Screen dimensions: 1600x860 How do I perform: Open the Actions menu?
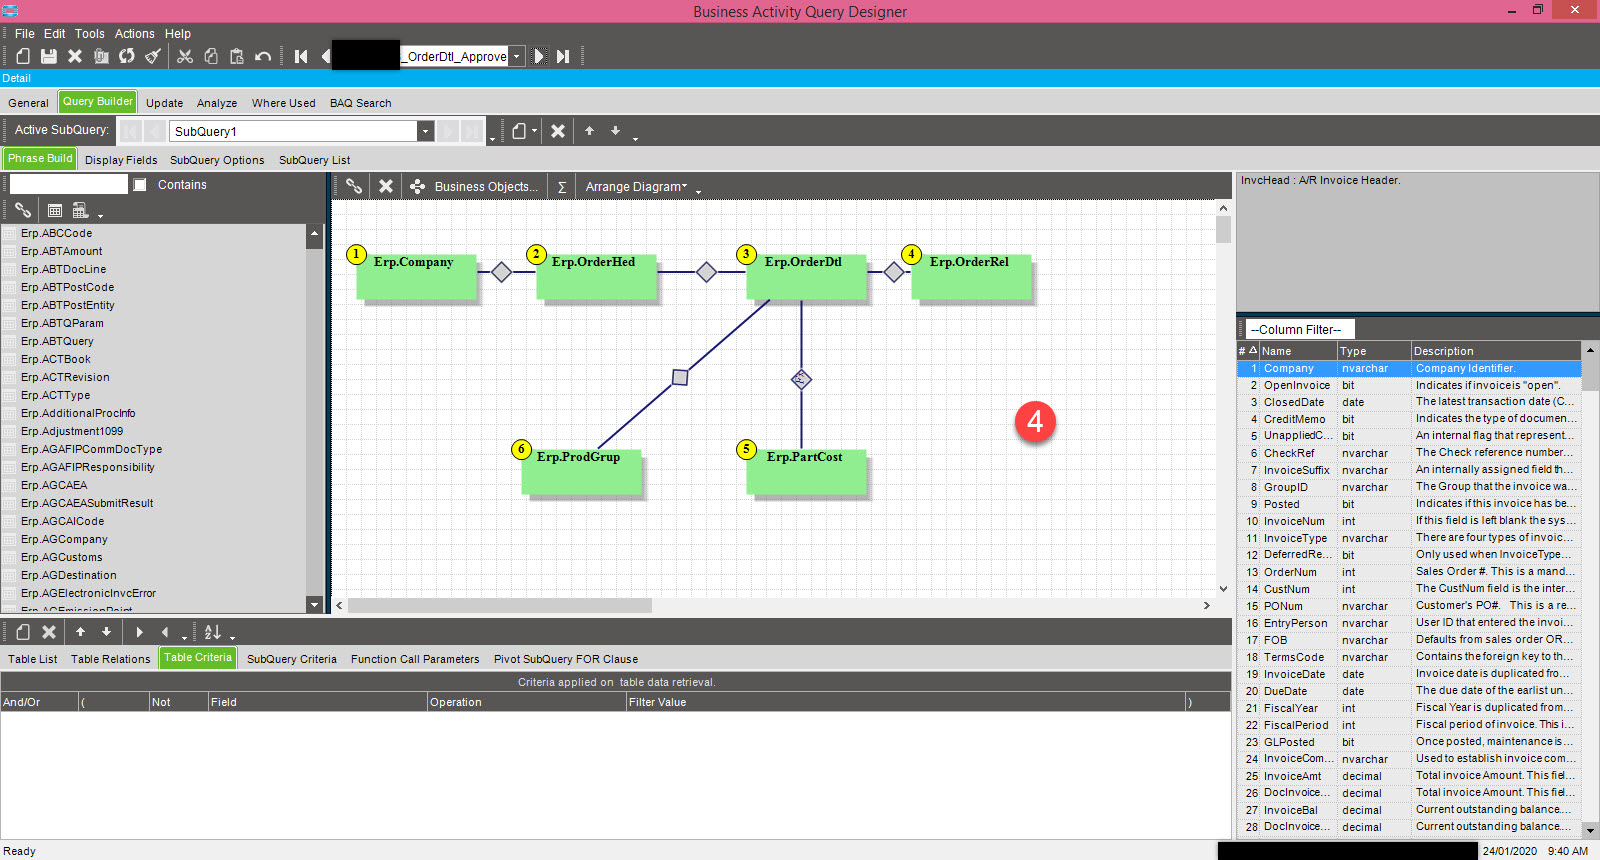pyautogui.click(x=135, y=34)
